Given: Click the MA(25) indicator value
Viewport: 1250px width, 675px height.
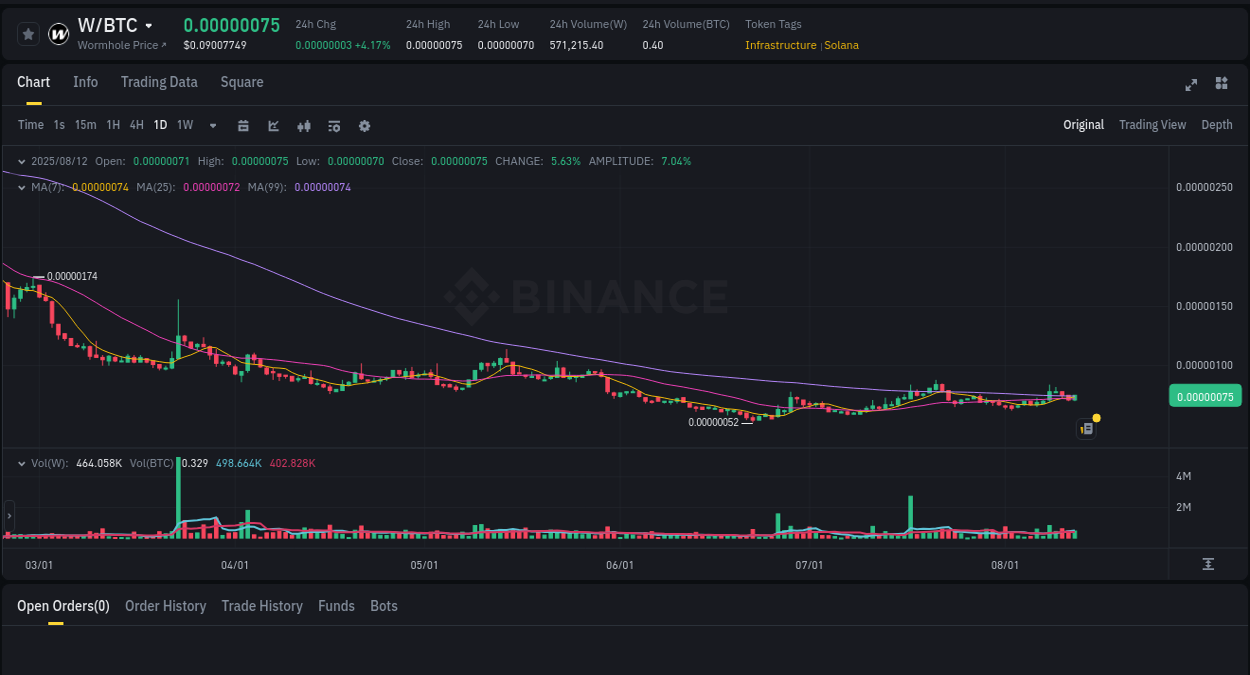Looking at the screenshot, I should click(211, 187).
